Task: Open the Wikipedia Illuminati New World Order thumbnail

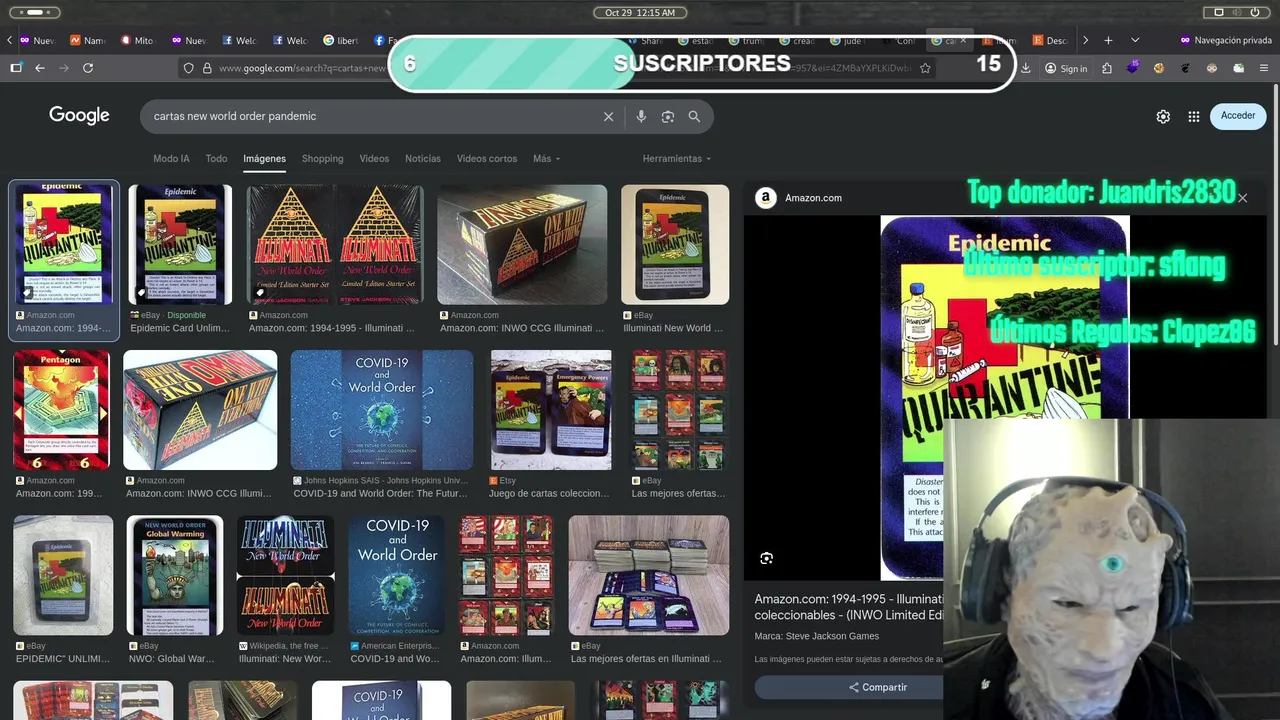Action: tap(286, 575)
